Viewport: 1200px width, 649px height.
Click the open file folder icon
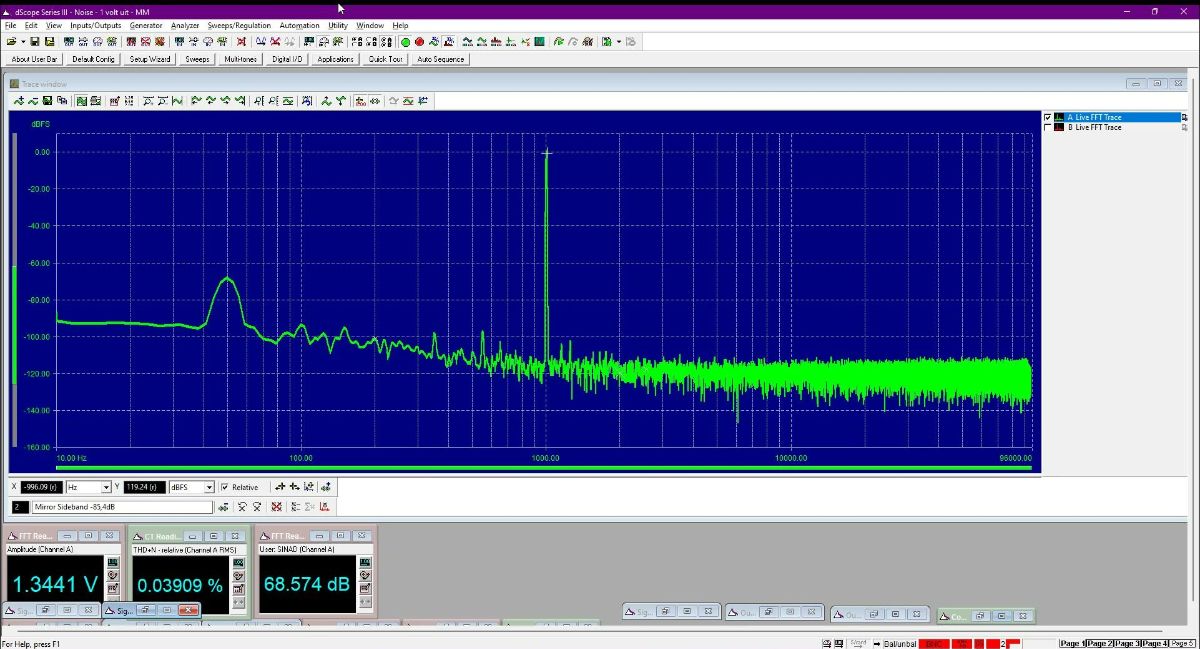point(11,42)
